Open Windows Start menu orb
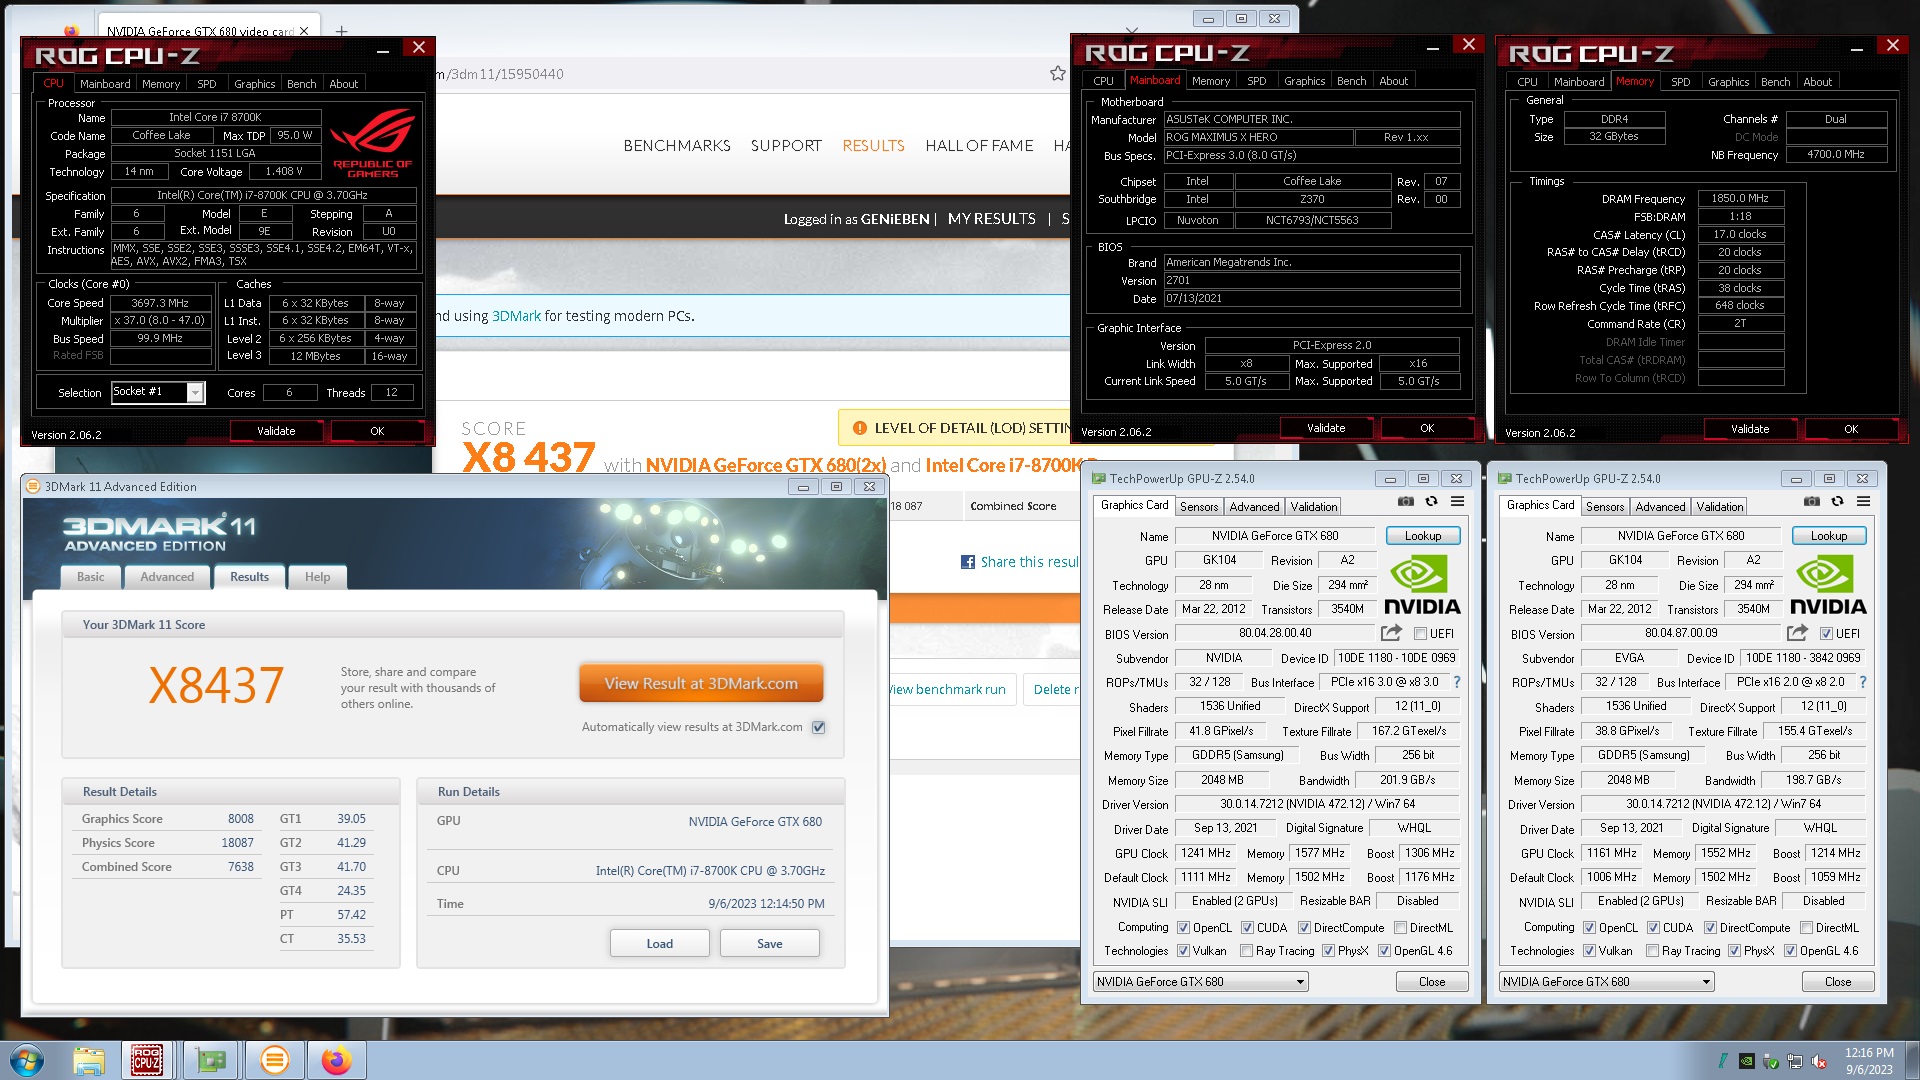The height and width of the screenshot is (1080, 1920). pos(27,1059)
